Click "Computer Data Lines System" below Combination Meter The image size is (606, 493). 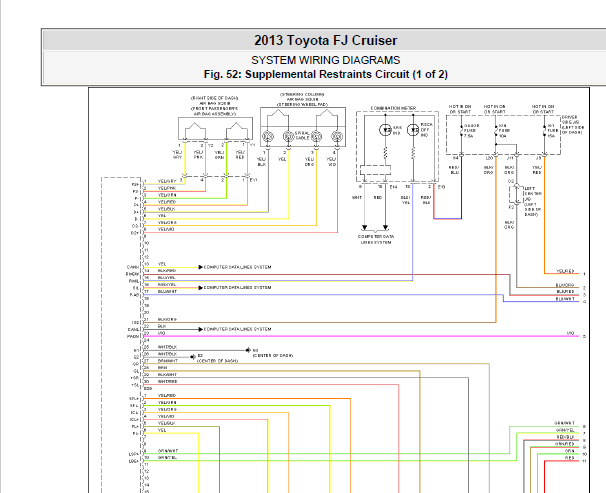[376, 239]
